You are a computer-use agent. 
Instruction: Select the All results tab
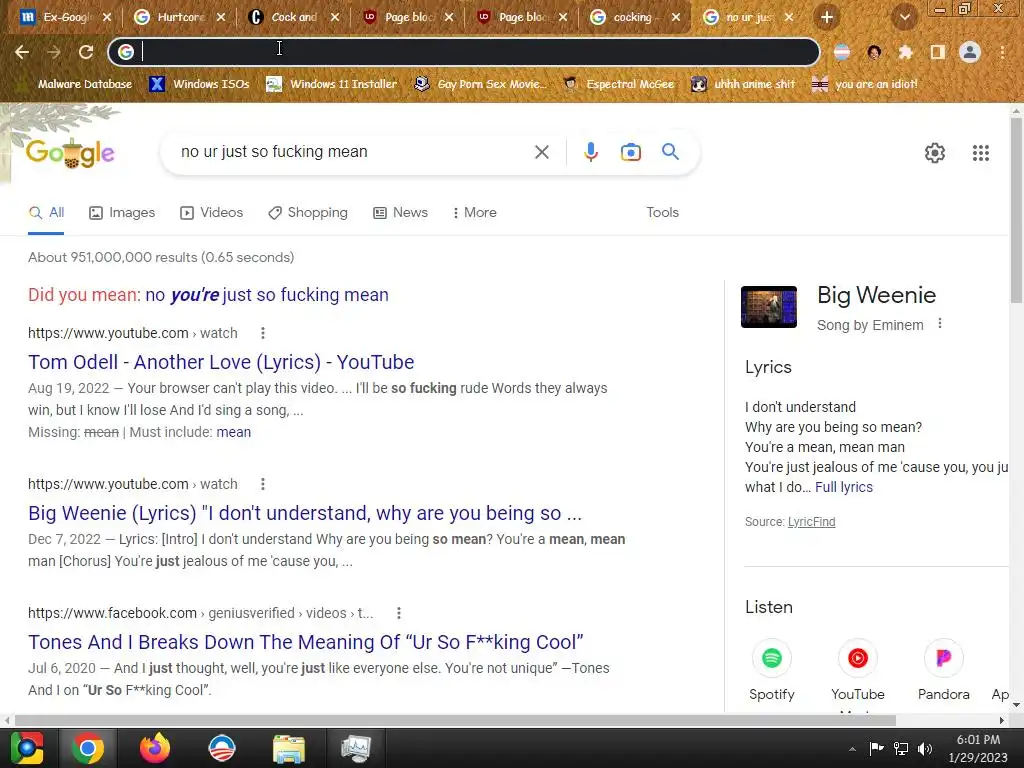point(46,213)
